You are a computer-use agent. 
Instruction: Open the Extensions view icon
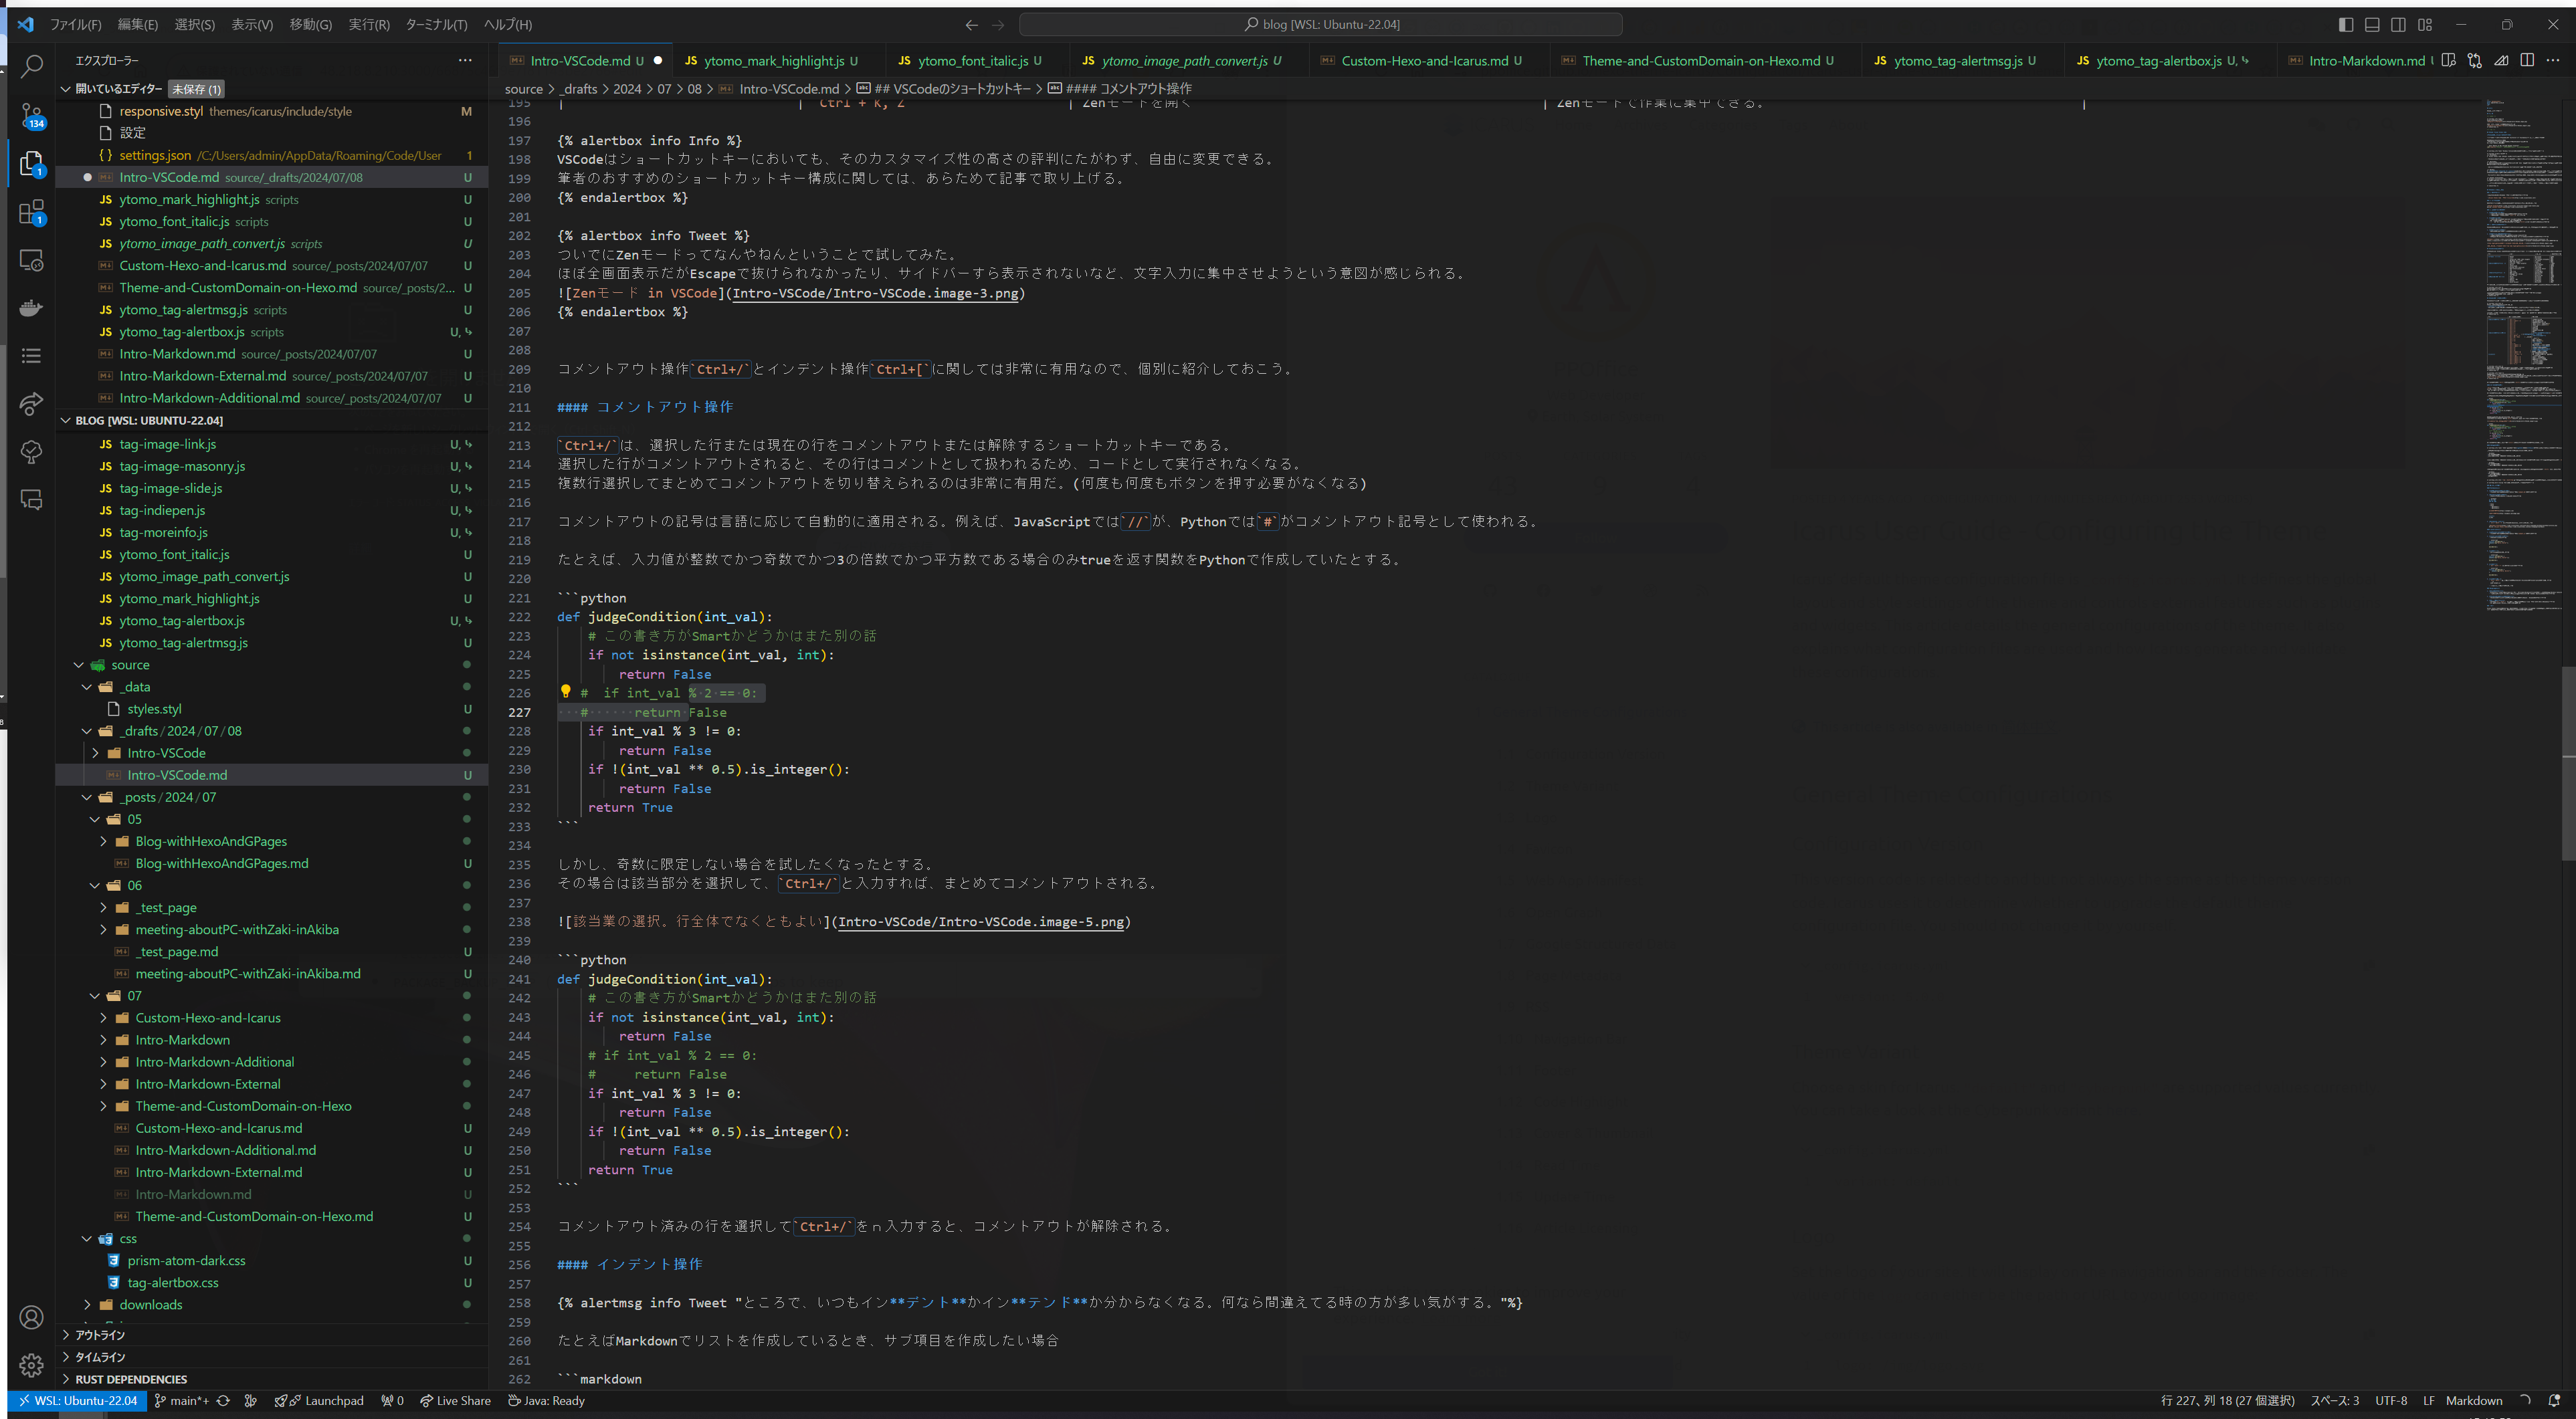click(x=31, y=212)
